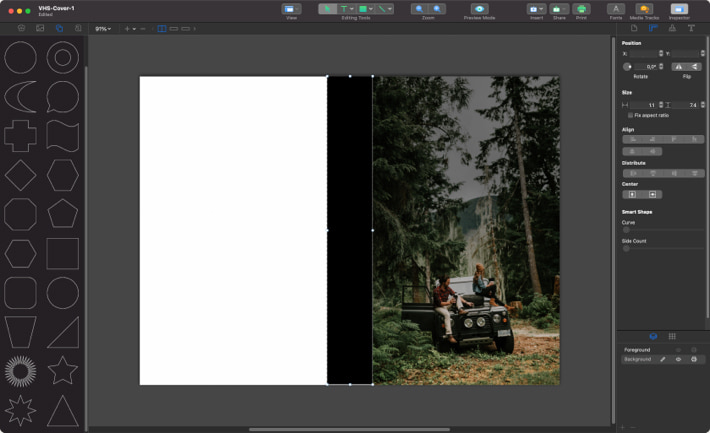Click the Y position input field
The width and height of the screenshot is (710, 433).
tap(686, 53)
